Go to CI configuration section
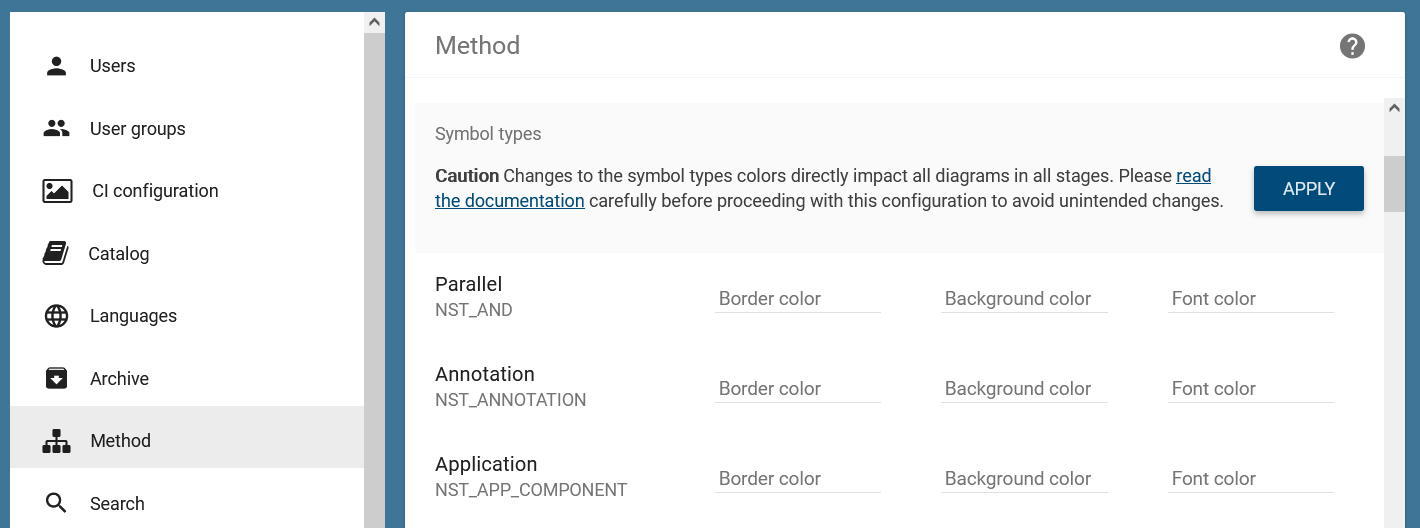 [x=187, y=191]
